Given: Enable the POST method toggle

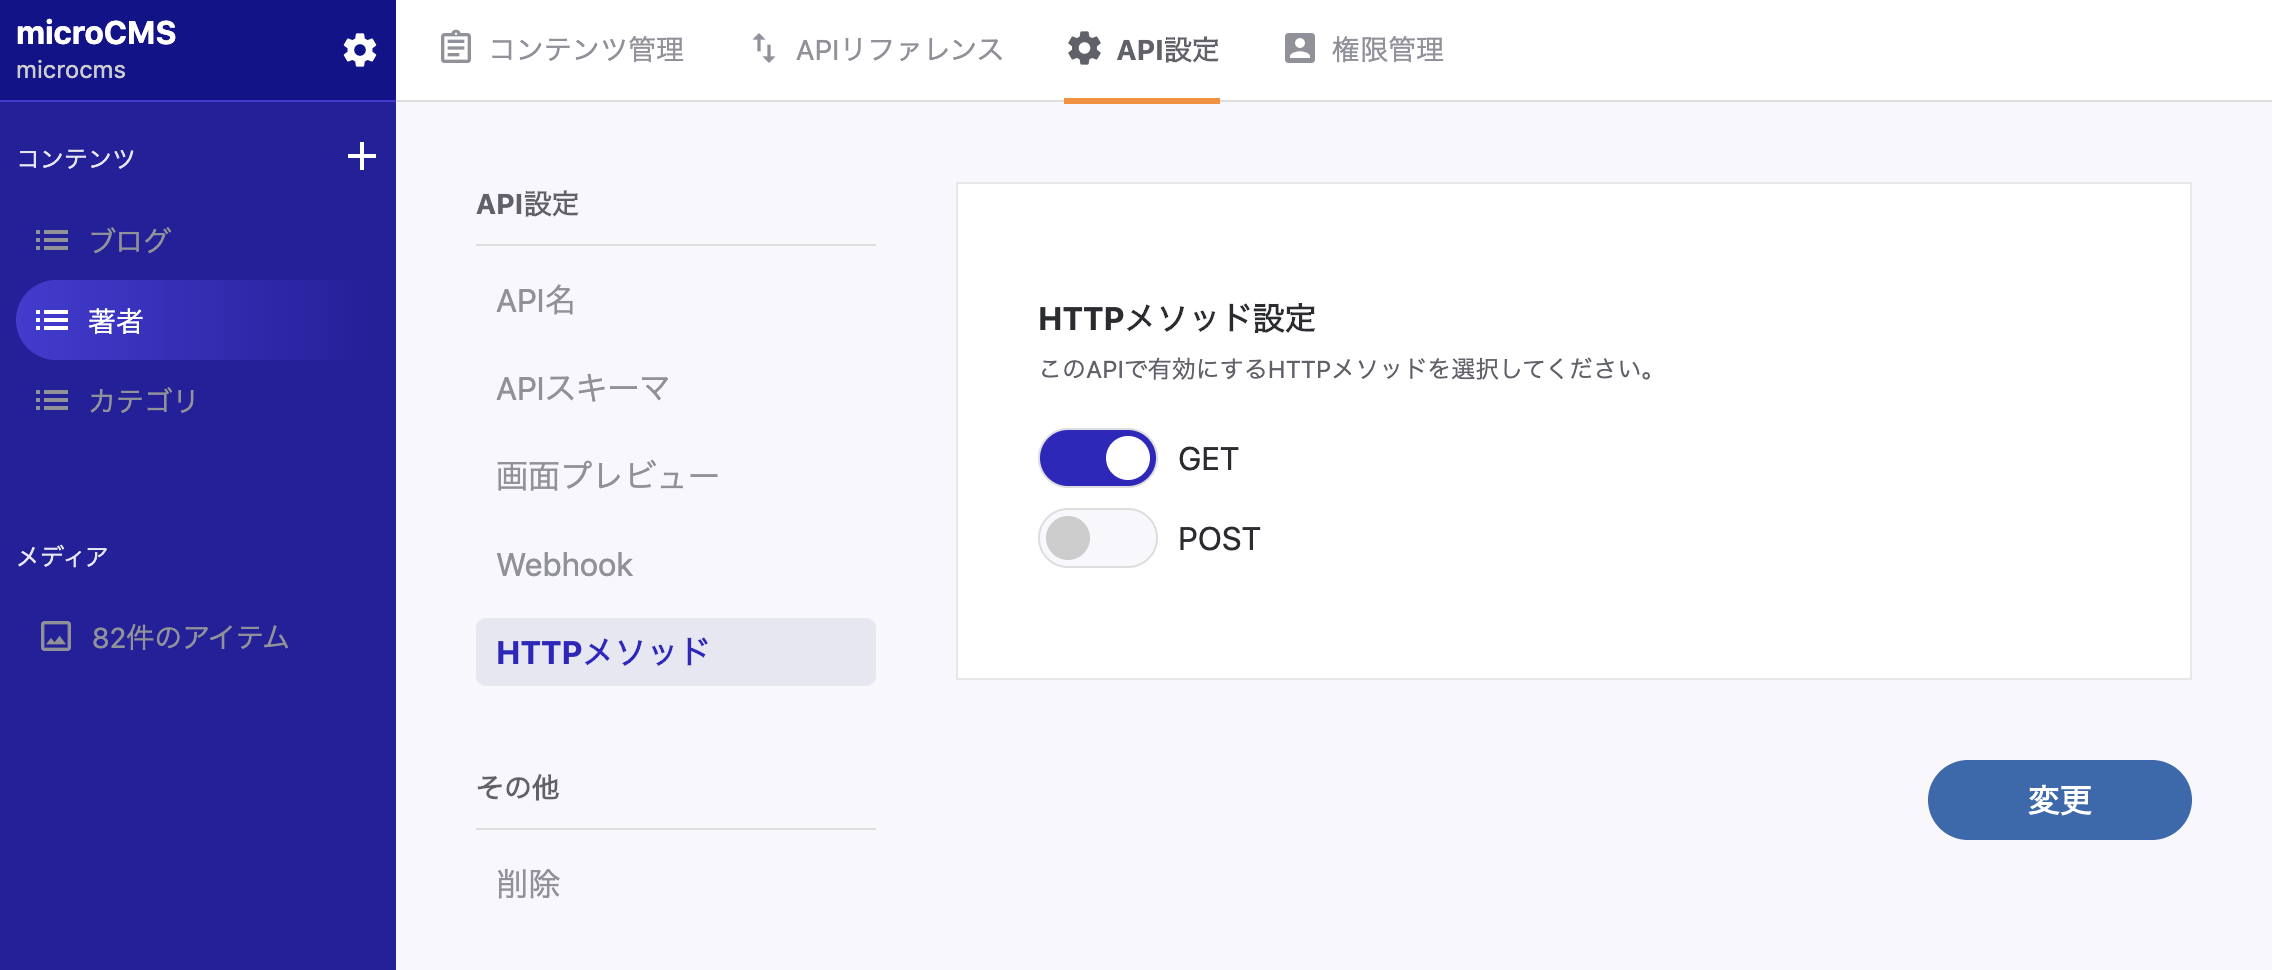Looking at the screenshot, I should (1097, 538).
